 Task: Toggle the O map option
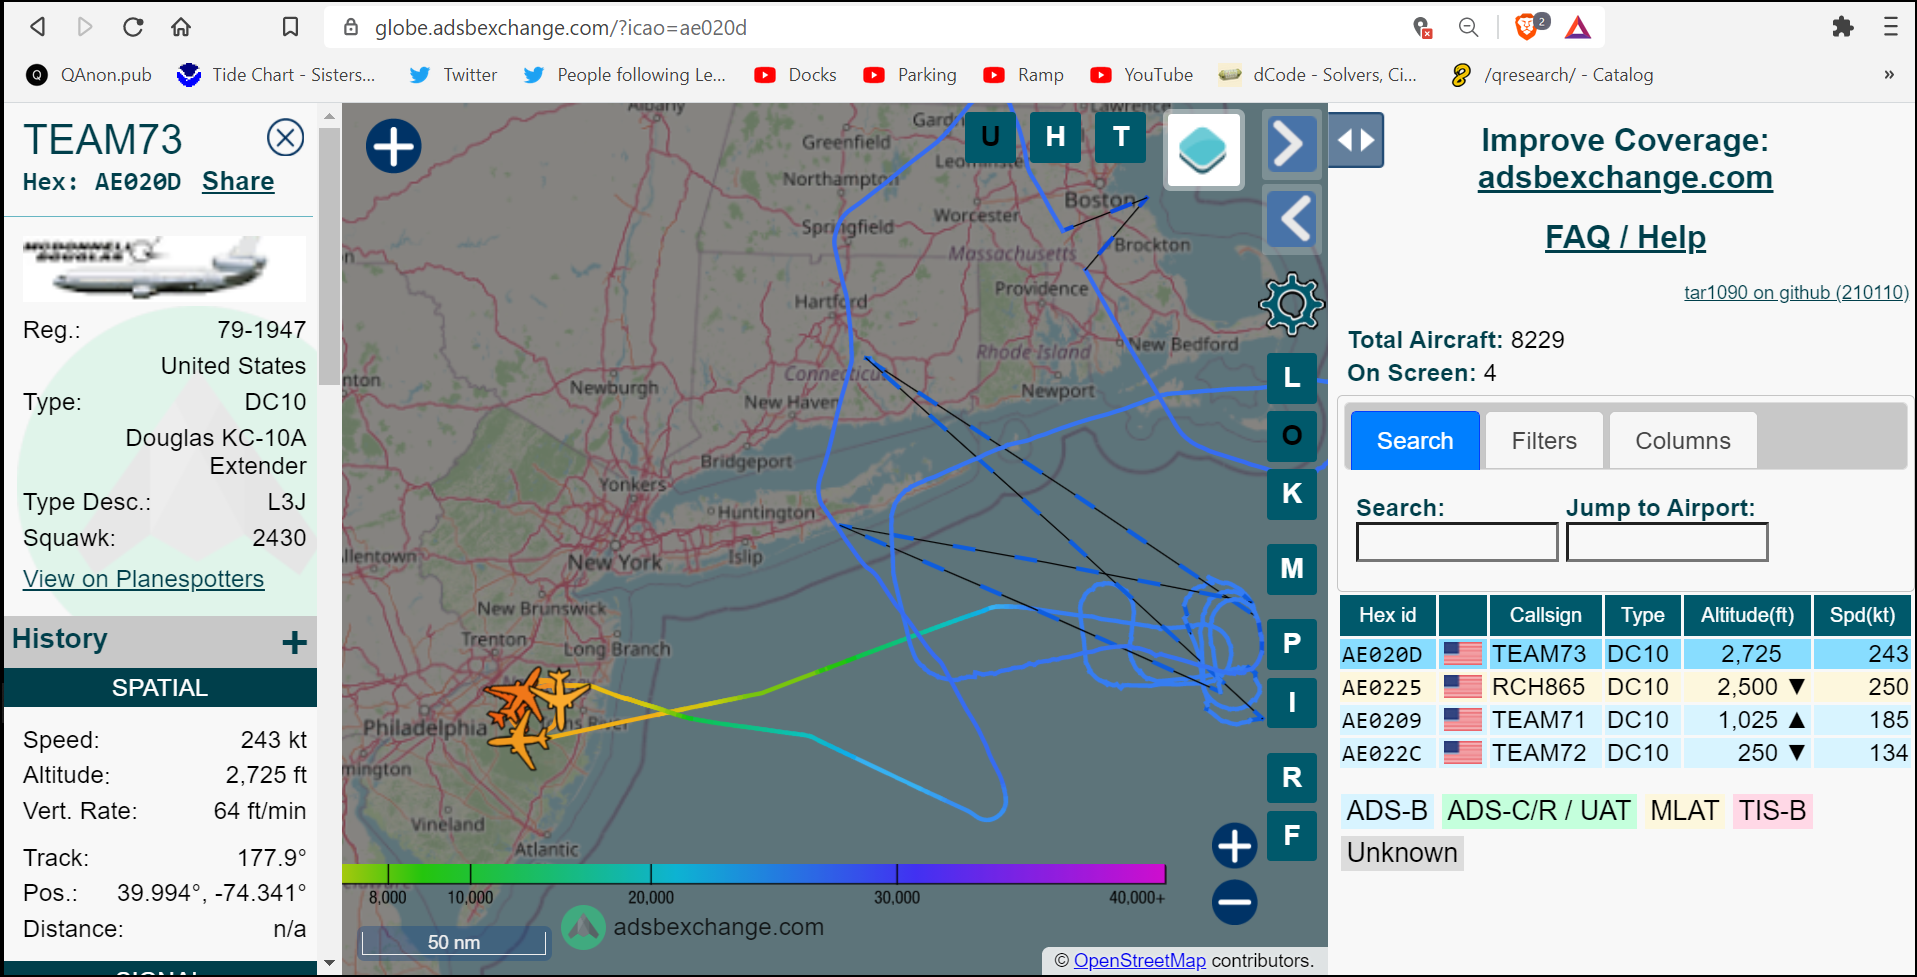click(1292, 436)
